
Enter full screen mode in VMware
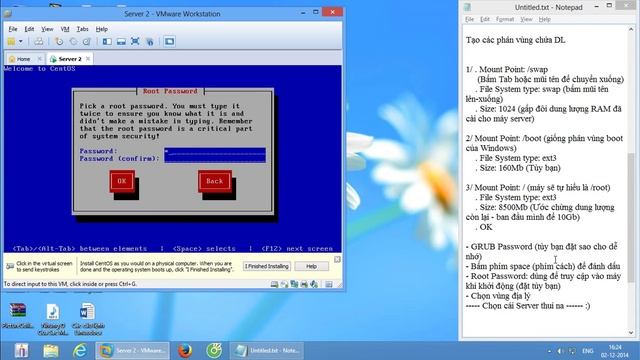[135, 41]
